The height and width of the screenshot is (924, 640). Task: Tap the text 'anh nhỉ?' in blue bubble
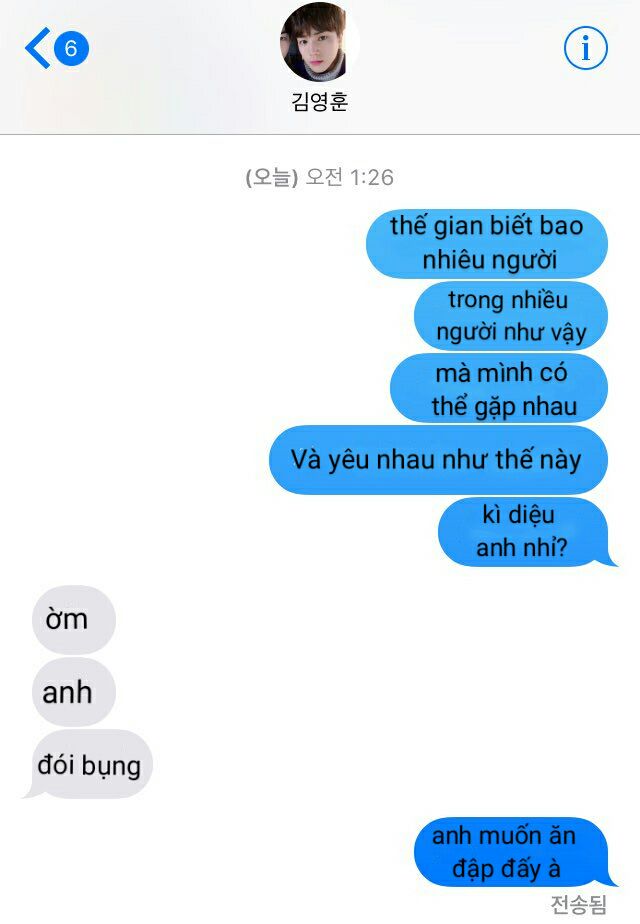click(522, 547)
